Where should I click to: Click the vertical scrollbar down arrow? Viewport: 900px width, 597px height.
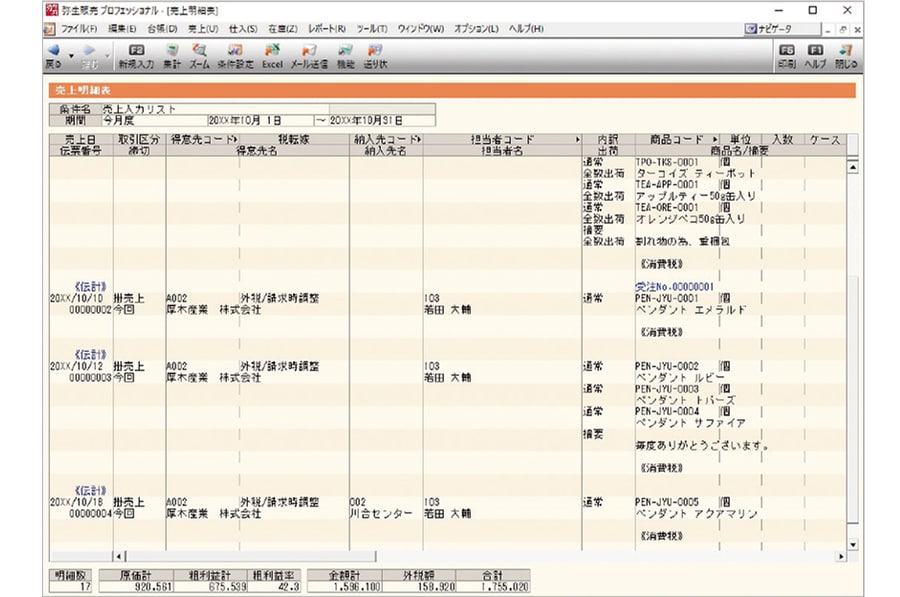(853, 544)
